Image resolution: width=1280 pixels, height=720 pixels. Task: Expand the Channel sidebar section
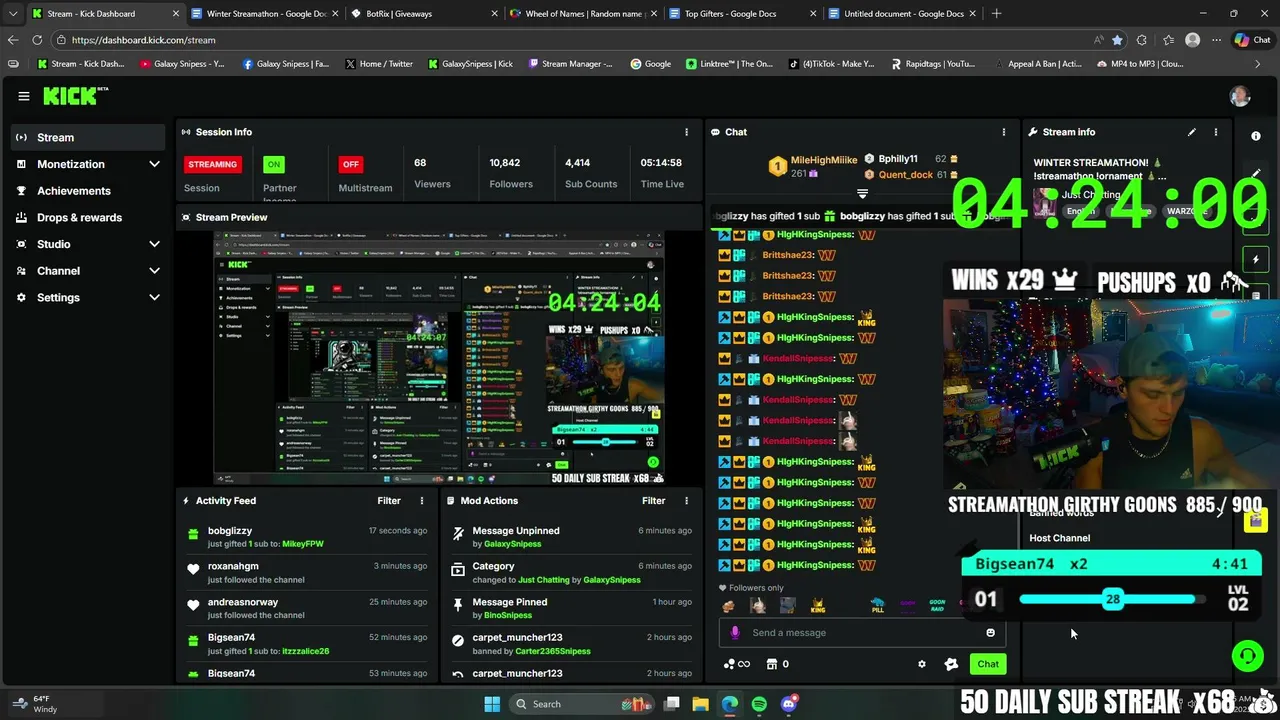(x=154, y=271)
